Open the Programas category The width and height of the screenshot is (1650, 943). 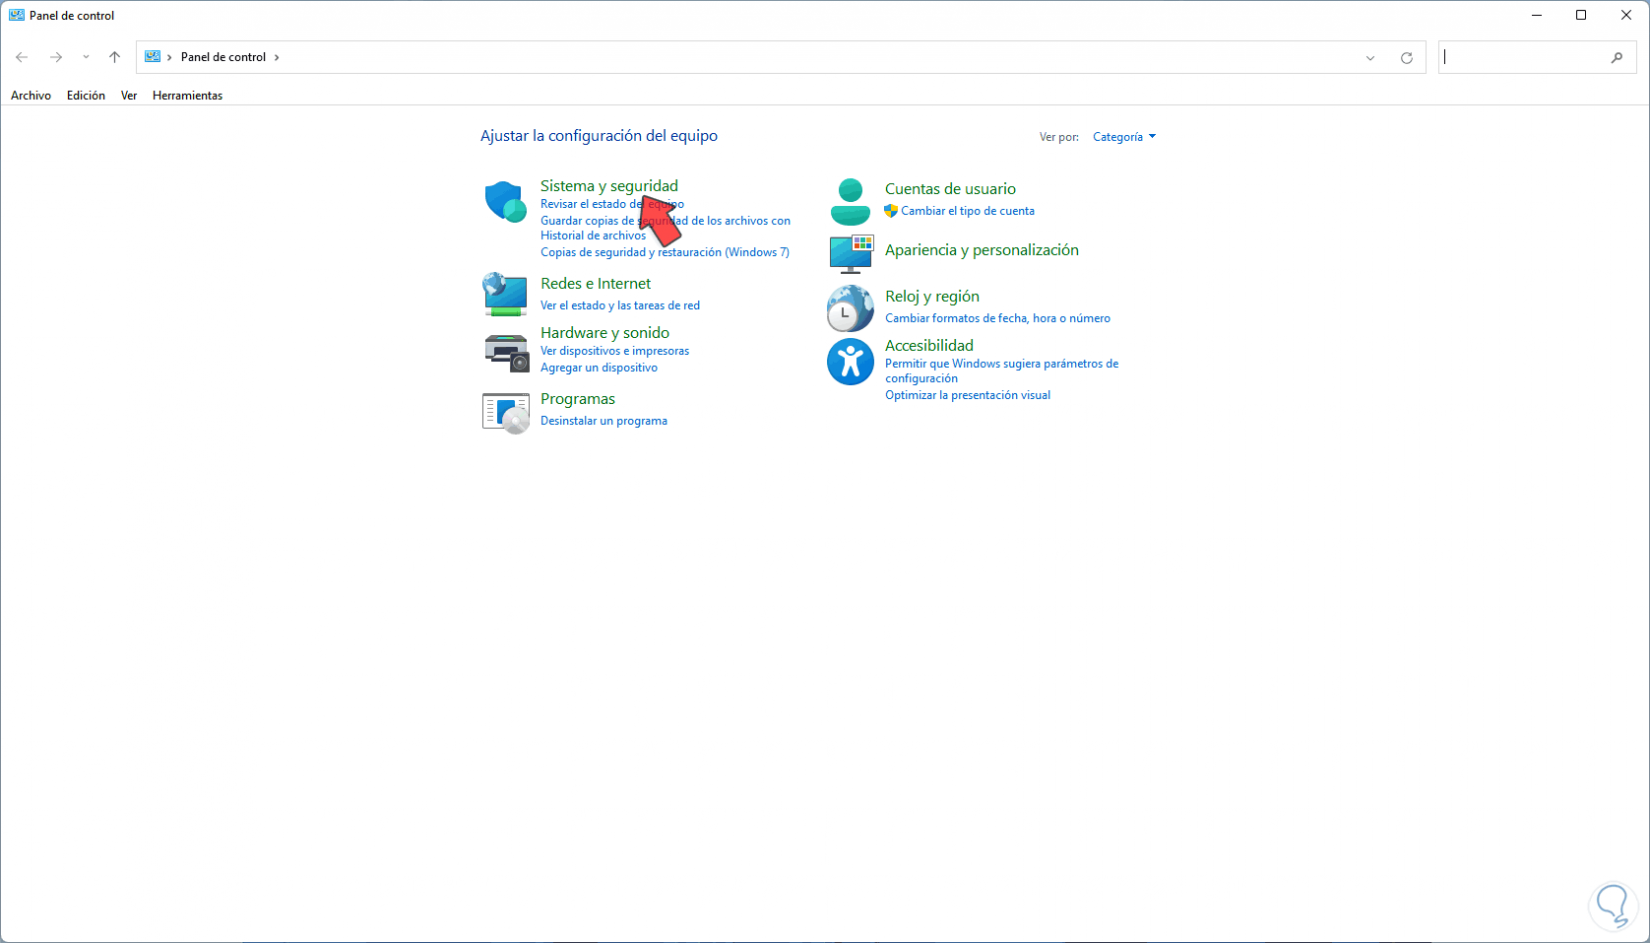(578, 399)
